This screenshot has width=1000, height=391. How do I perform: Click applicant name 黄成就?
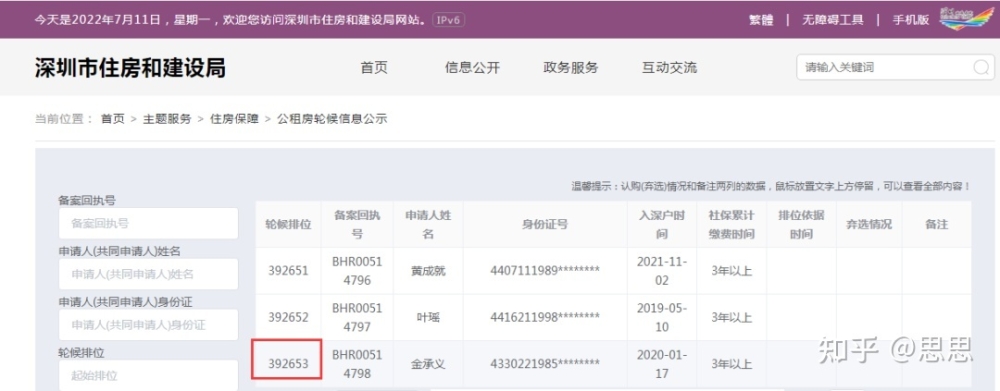pyautogui.click(x=428, y=271)
